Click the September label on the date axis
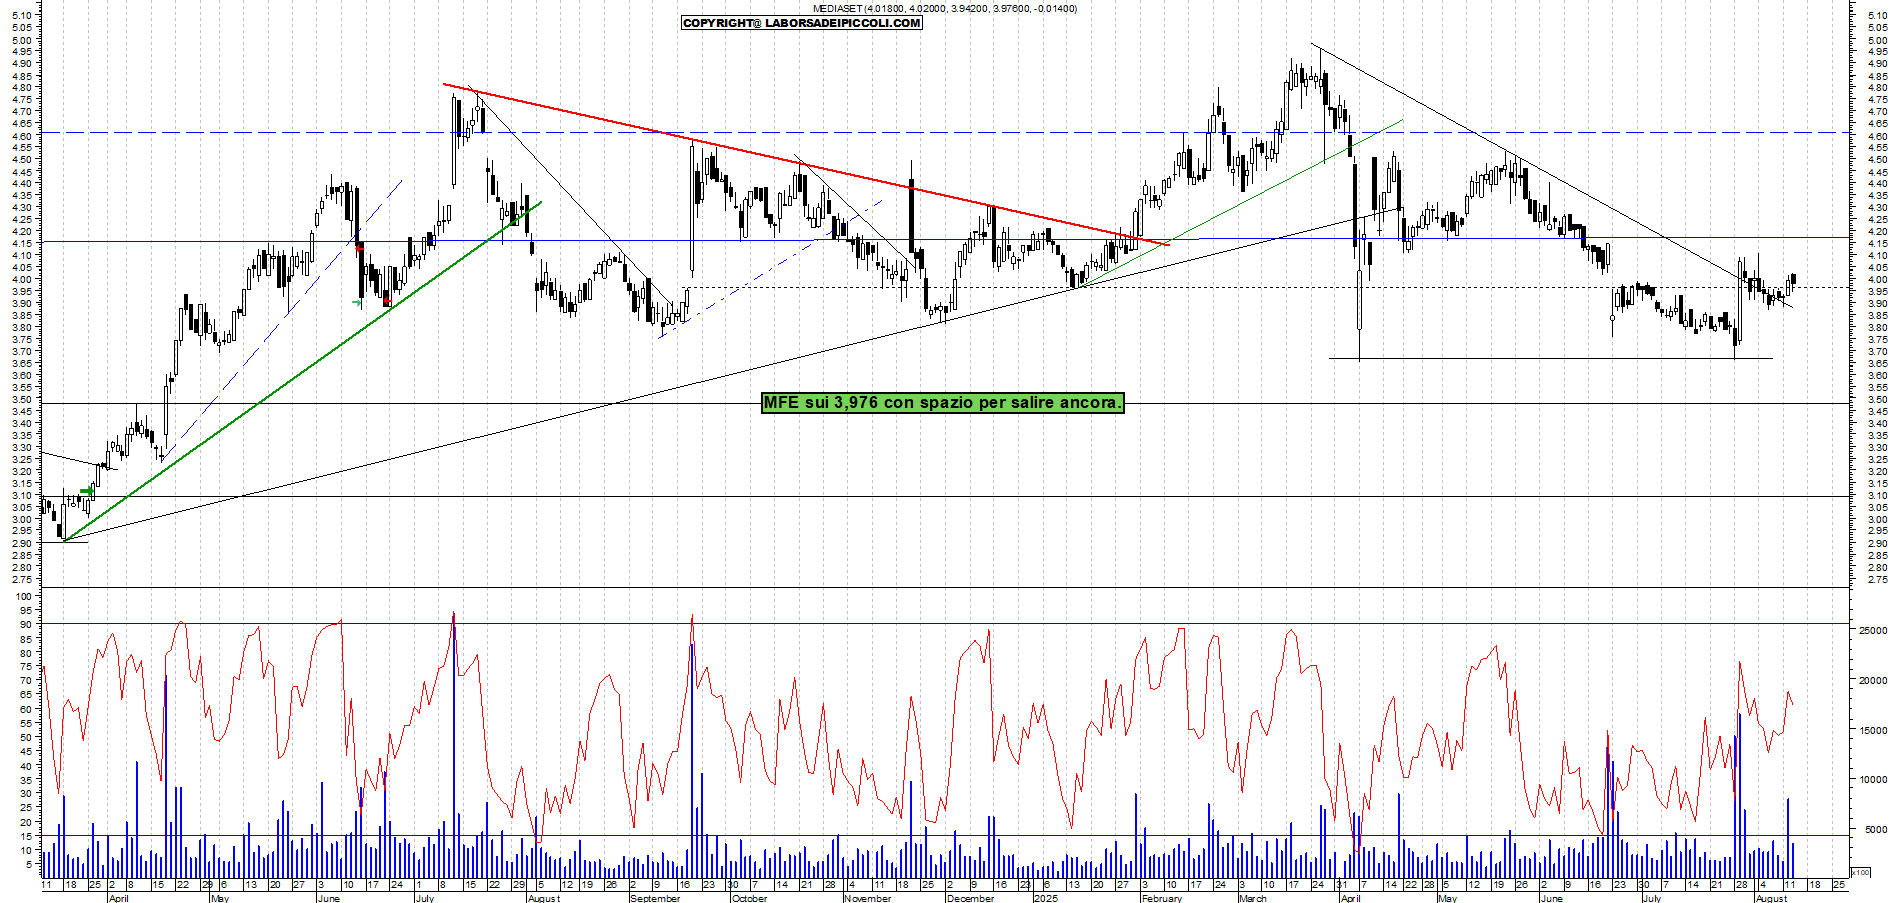 [x=655, y=898]
